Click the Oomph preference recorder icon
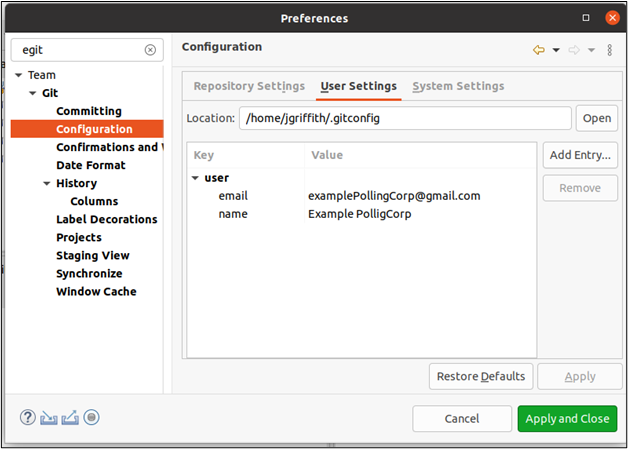 [91, 417]
